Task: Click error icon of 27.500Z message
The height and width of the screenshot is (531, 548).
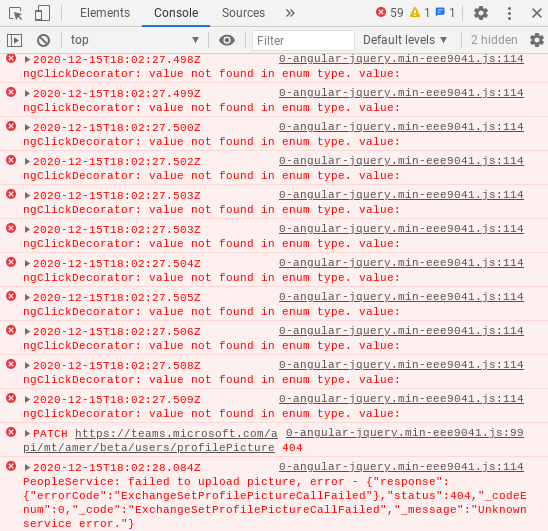Action: (x=11, y=126)
